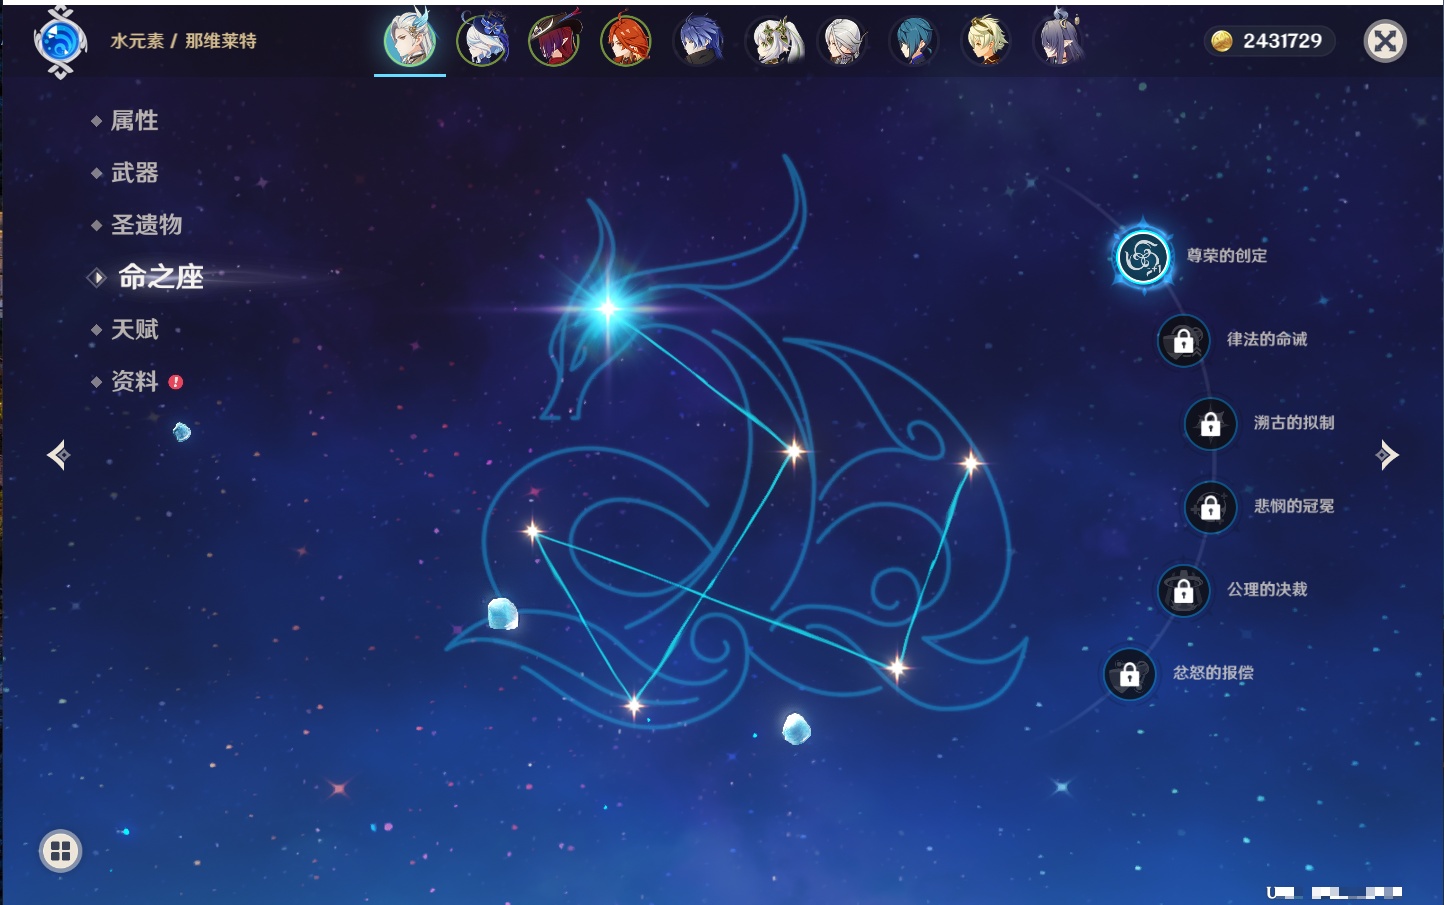Go to next character with right arrow

click(x=1387, y=455)
